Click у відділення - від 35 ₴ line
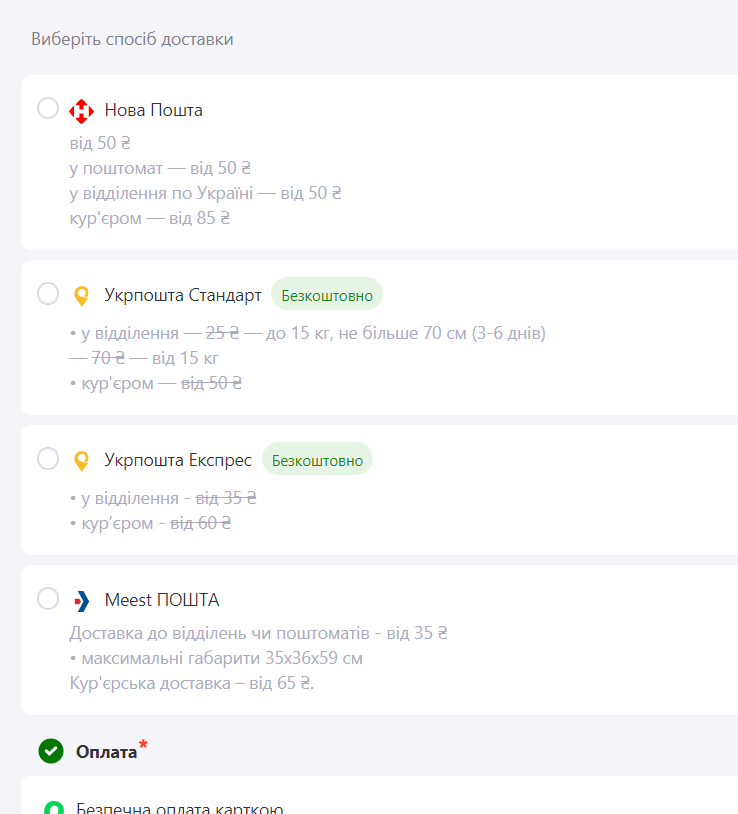 click(x=163, y=498)
